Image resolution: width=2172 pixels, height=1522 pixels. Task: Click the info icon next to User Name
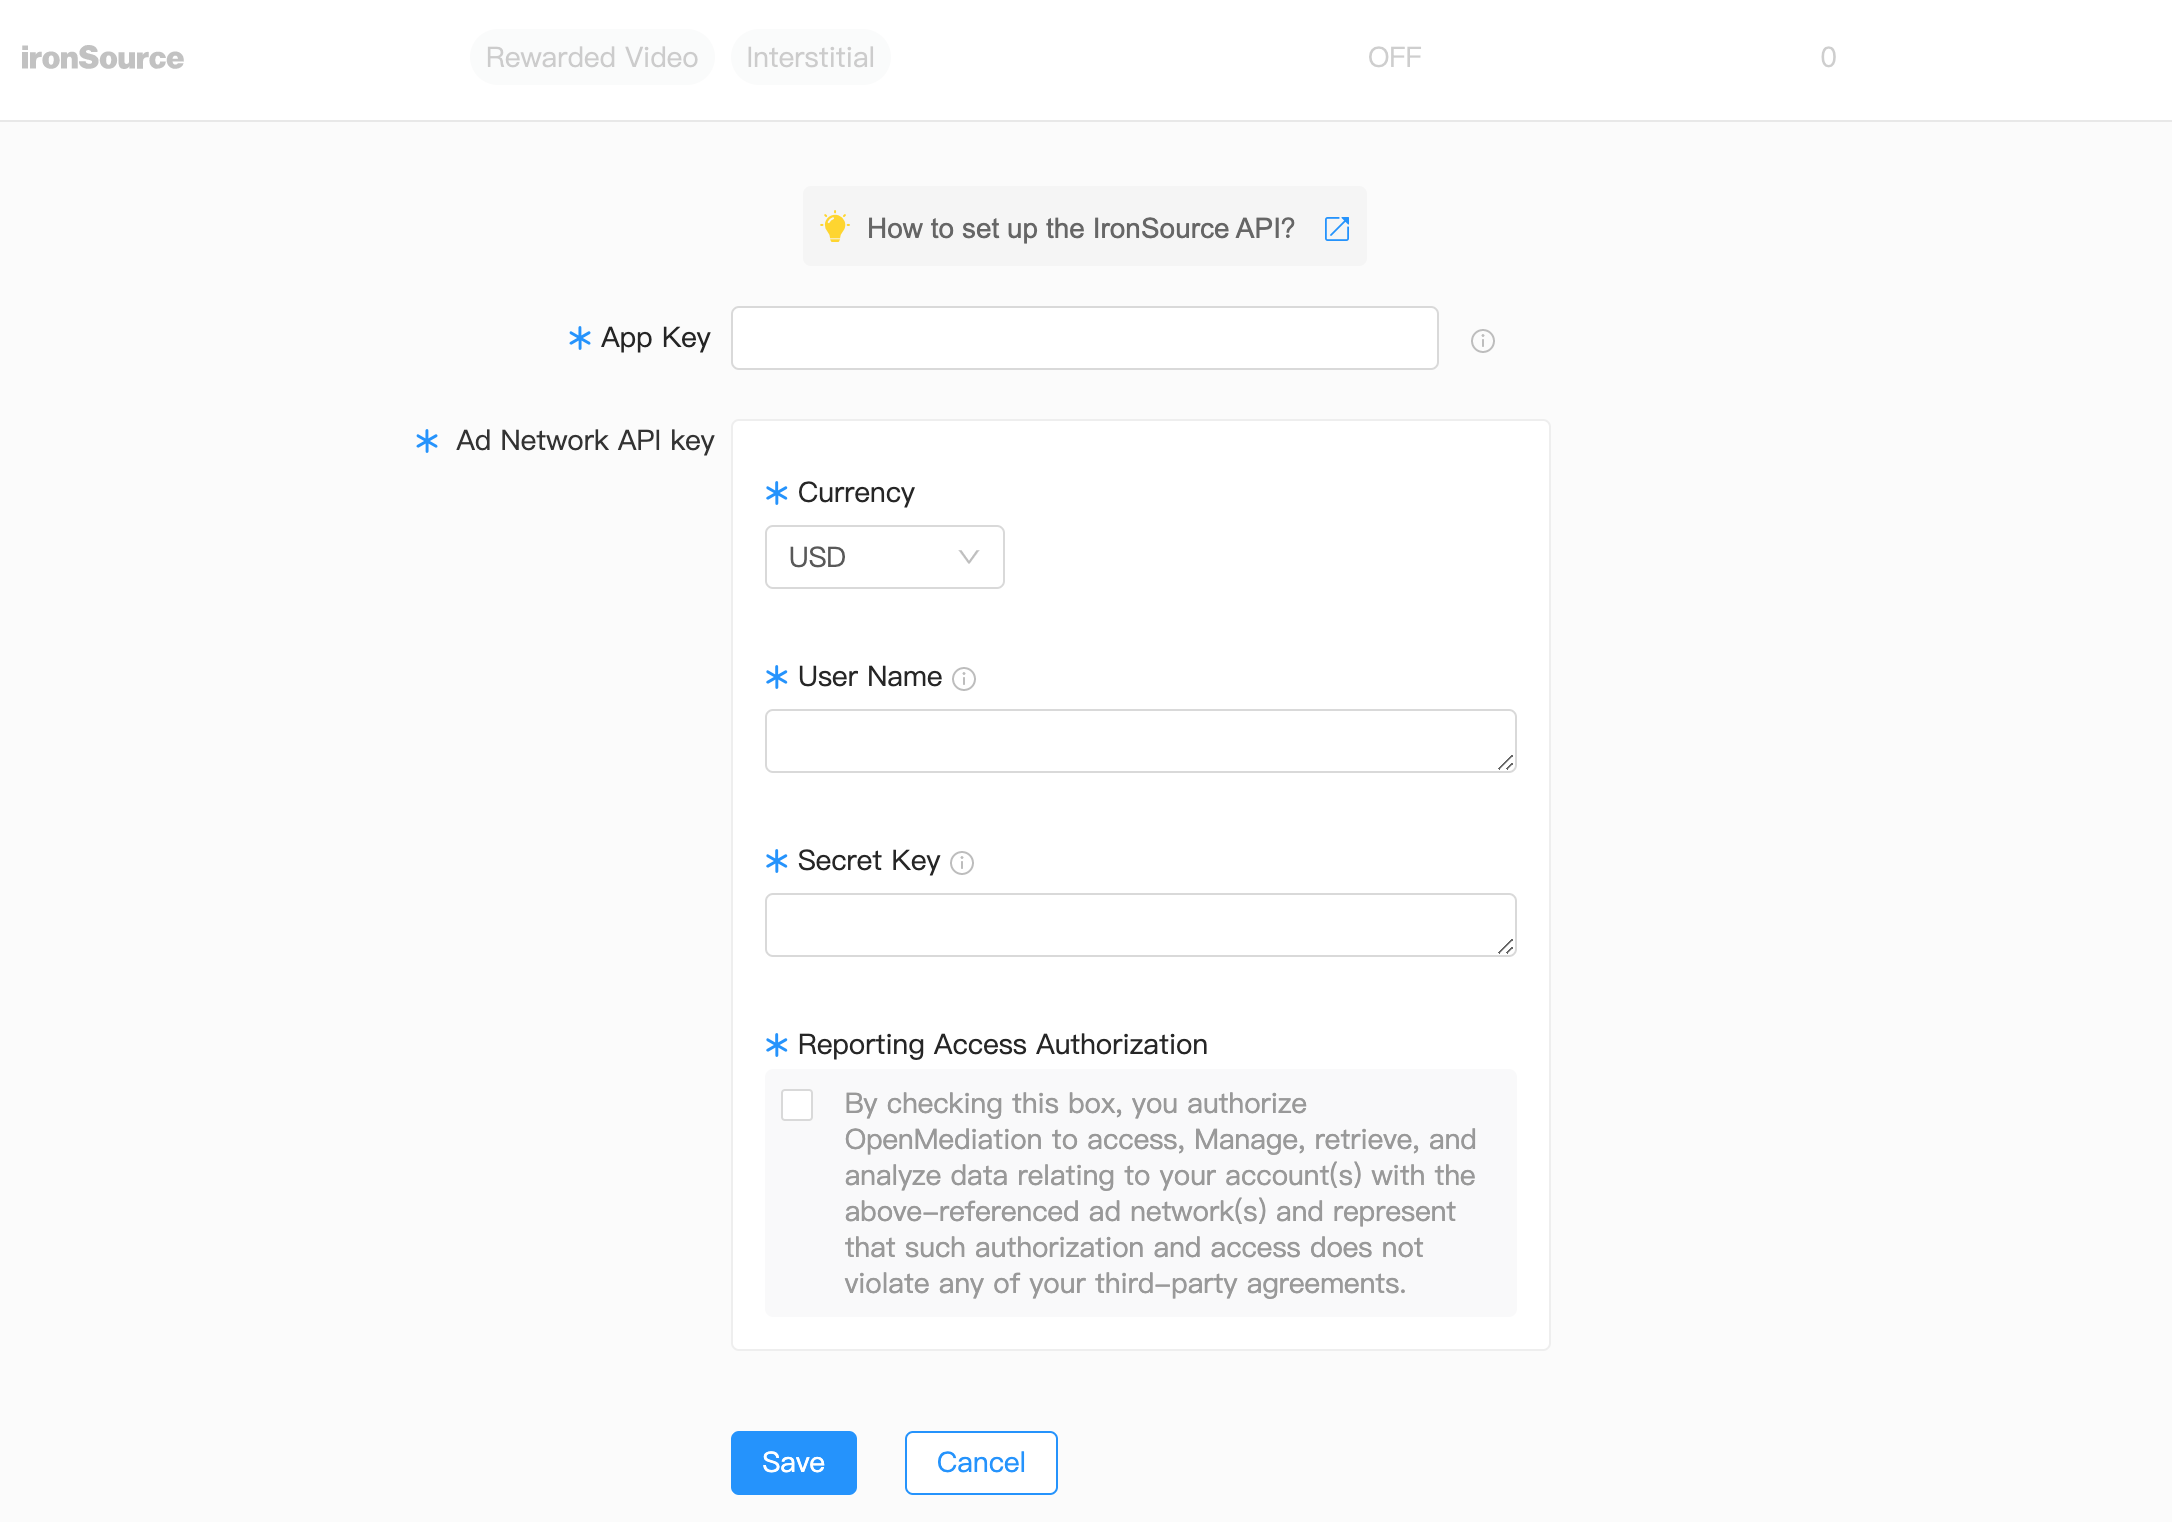(x=963, y=679)
